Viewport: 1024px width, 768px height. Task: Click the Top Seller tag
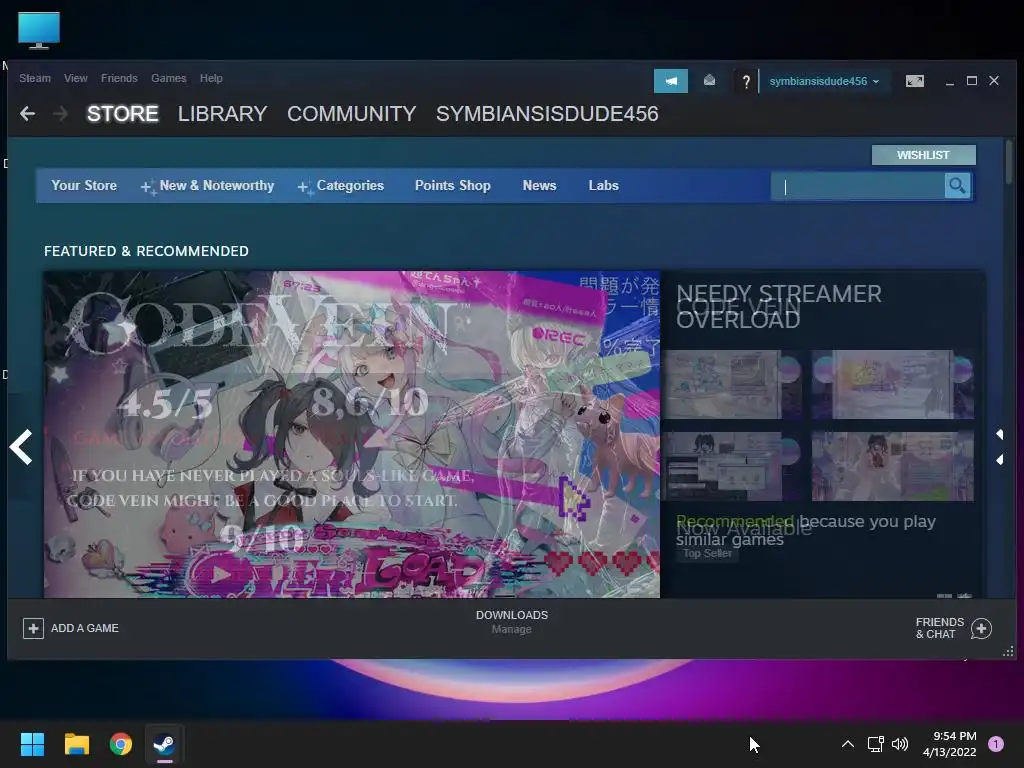point(707,554)
